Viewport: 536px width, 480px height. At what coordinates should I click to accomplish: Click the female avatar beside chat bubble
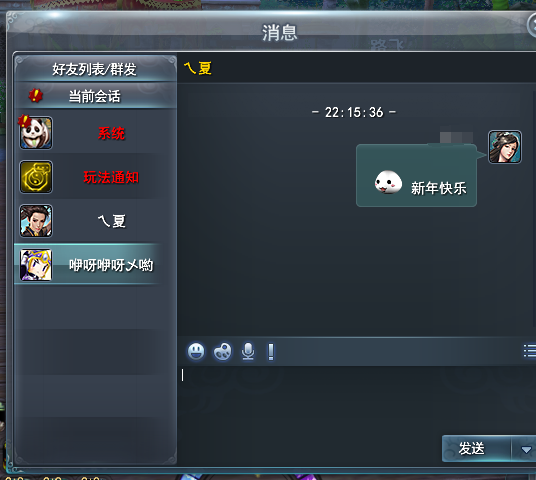[x=505, y=147]
